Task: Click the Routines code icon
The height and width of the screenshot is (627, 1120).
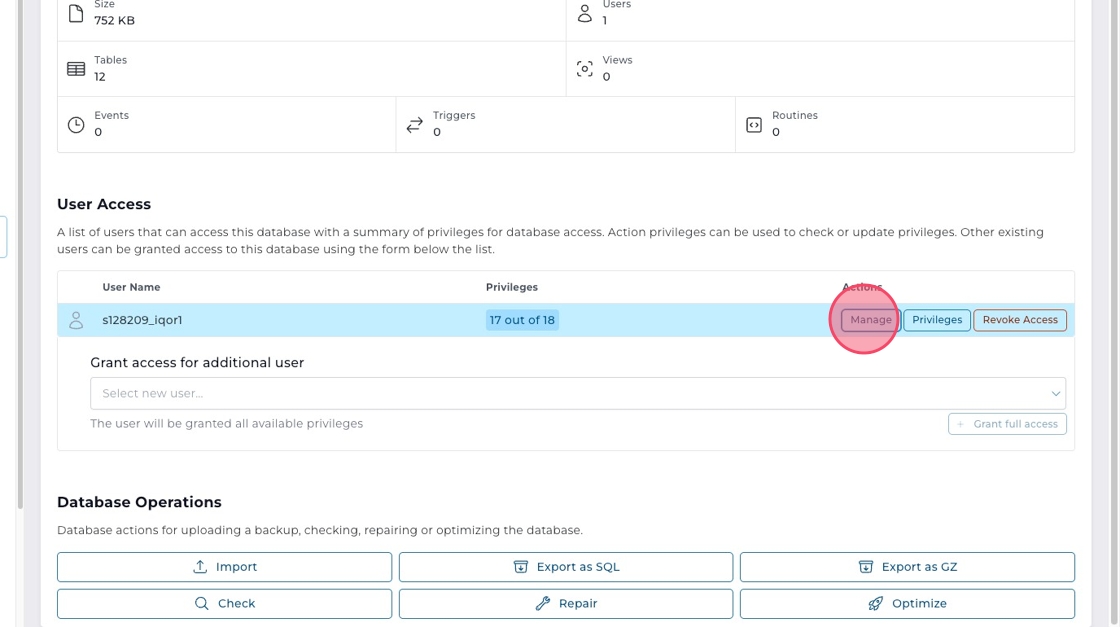Action: tap(754, 125)
